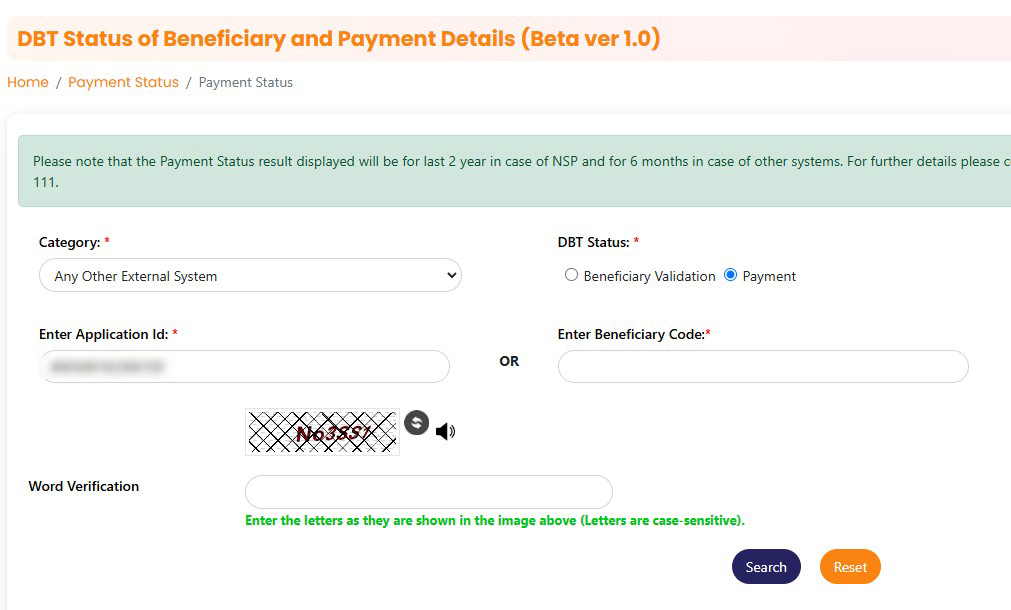Viewport: 1011px width, 610px height.
Task: Select the Beneficiary Validation radio button
Action: (x=572, y=275)
